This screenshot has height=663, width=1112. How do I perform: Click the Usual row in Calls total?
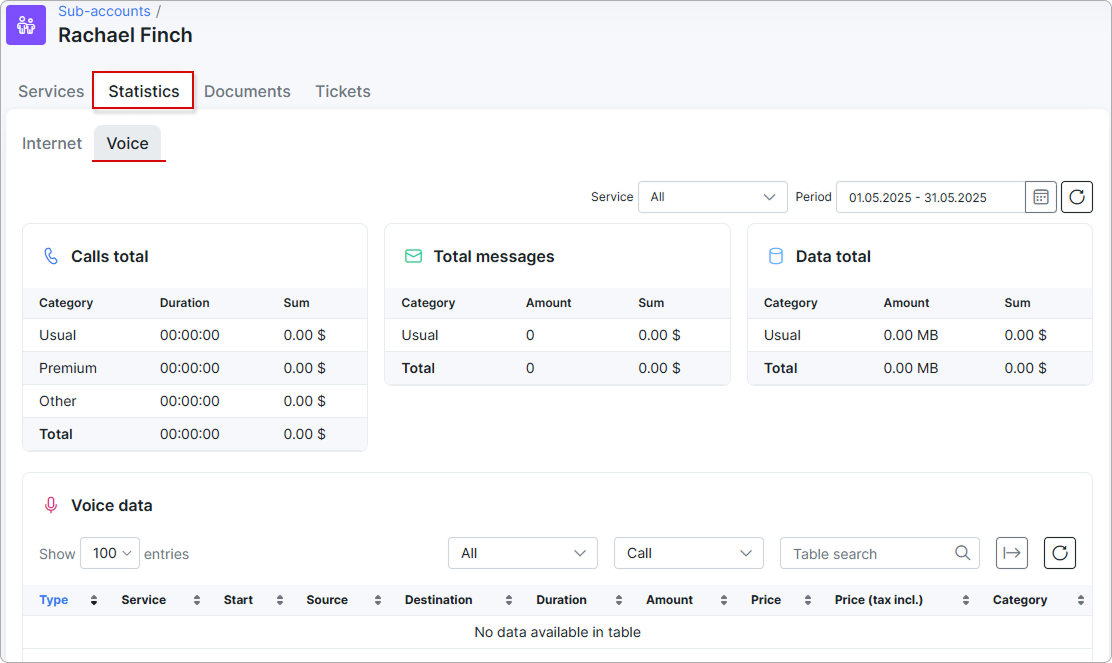pos(195,335)
